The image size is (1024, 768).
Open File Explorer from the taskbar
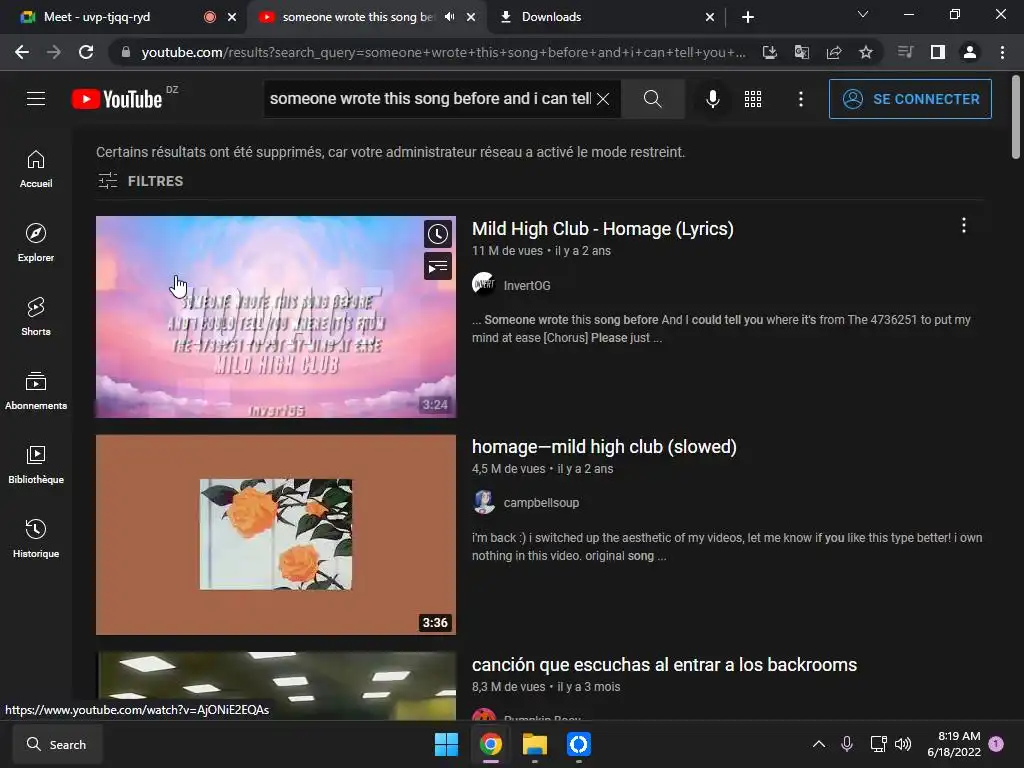click(x=535, y=744)
